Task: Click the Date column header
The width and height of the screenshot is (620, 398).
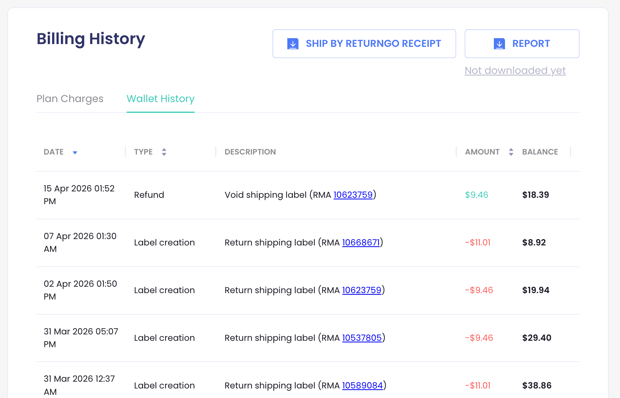Action: tap(54, 152)
